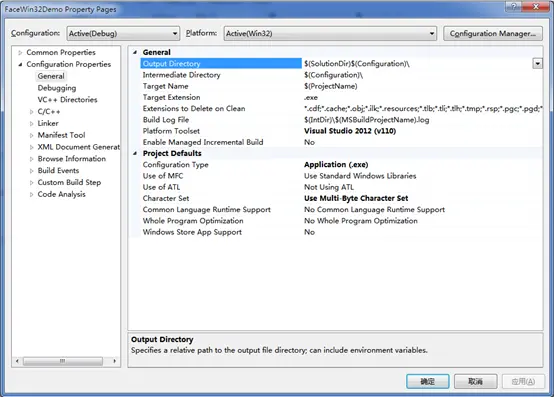Select the C/C++ tree label

(49, 112)
